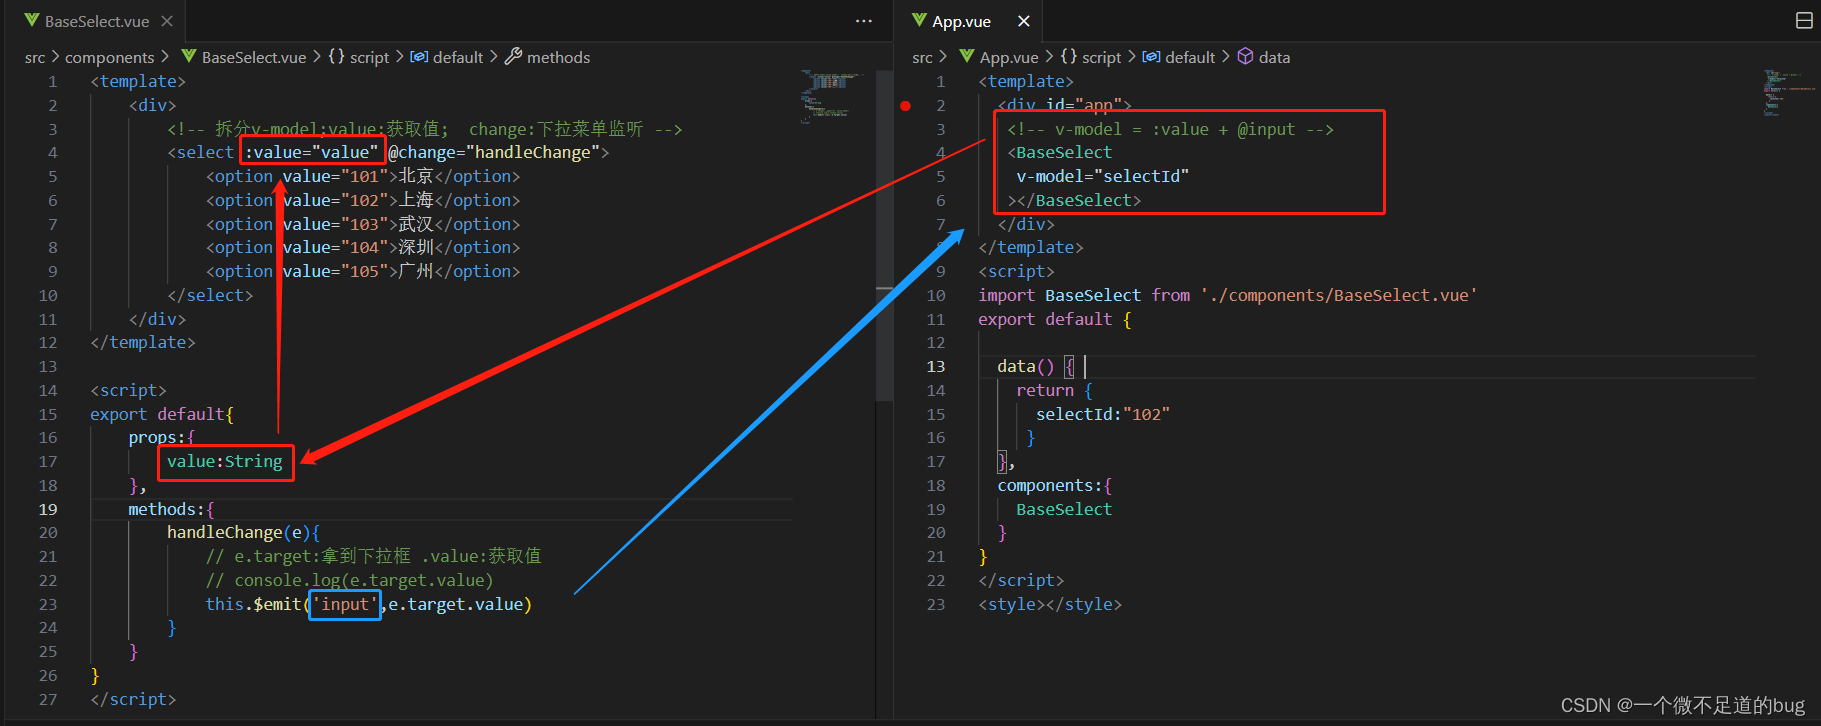Click 'data() {' line in App.vue

(1036, 366)
